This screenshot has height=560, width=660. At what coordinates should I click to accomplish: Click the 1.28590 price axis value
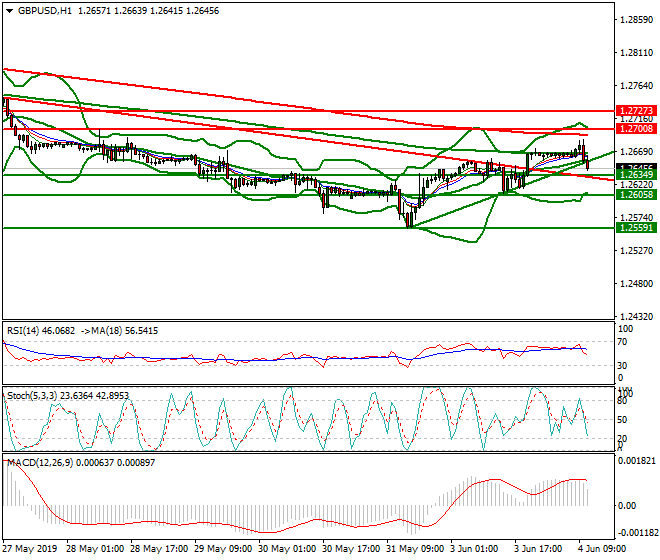pyautogui.click(x=637, y=20)
